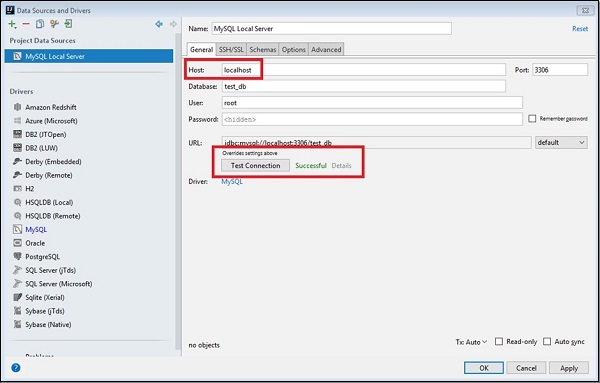Click the import data sources icon
This screenshot has width=600, height=383.
coord(68,24)
